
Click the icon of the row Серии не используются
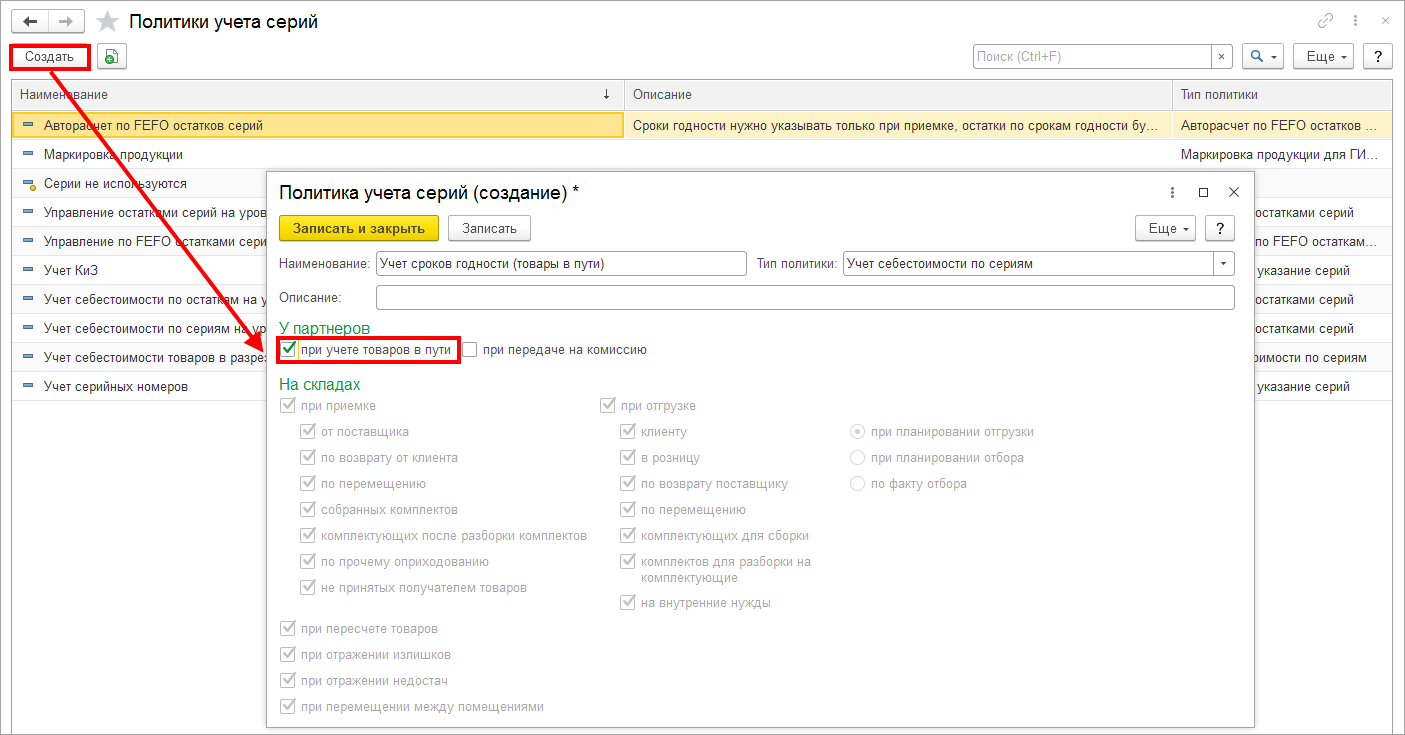28,184
